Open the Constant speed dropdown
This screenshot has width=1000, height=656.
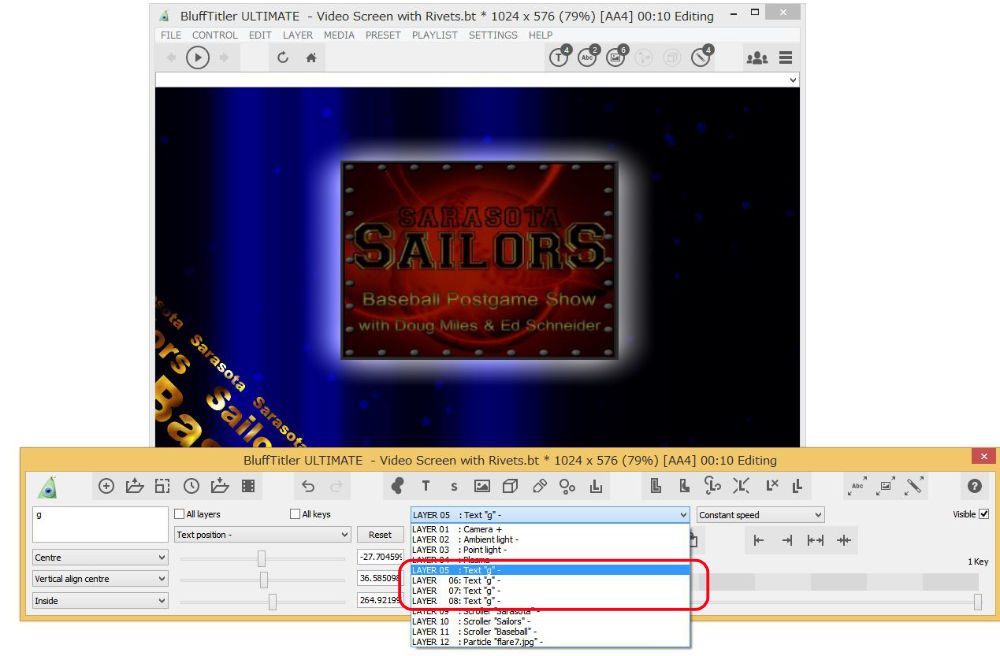tap(760, 514)
